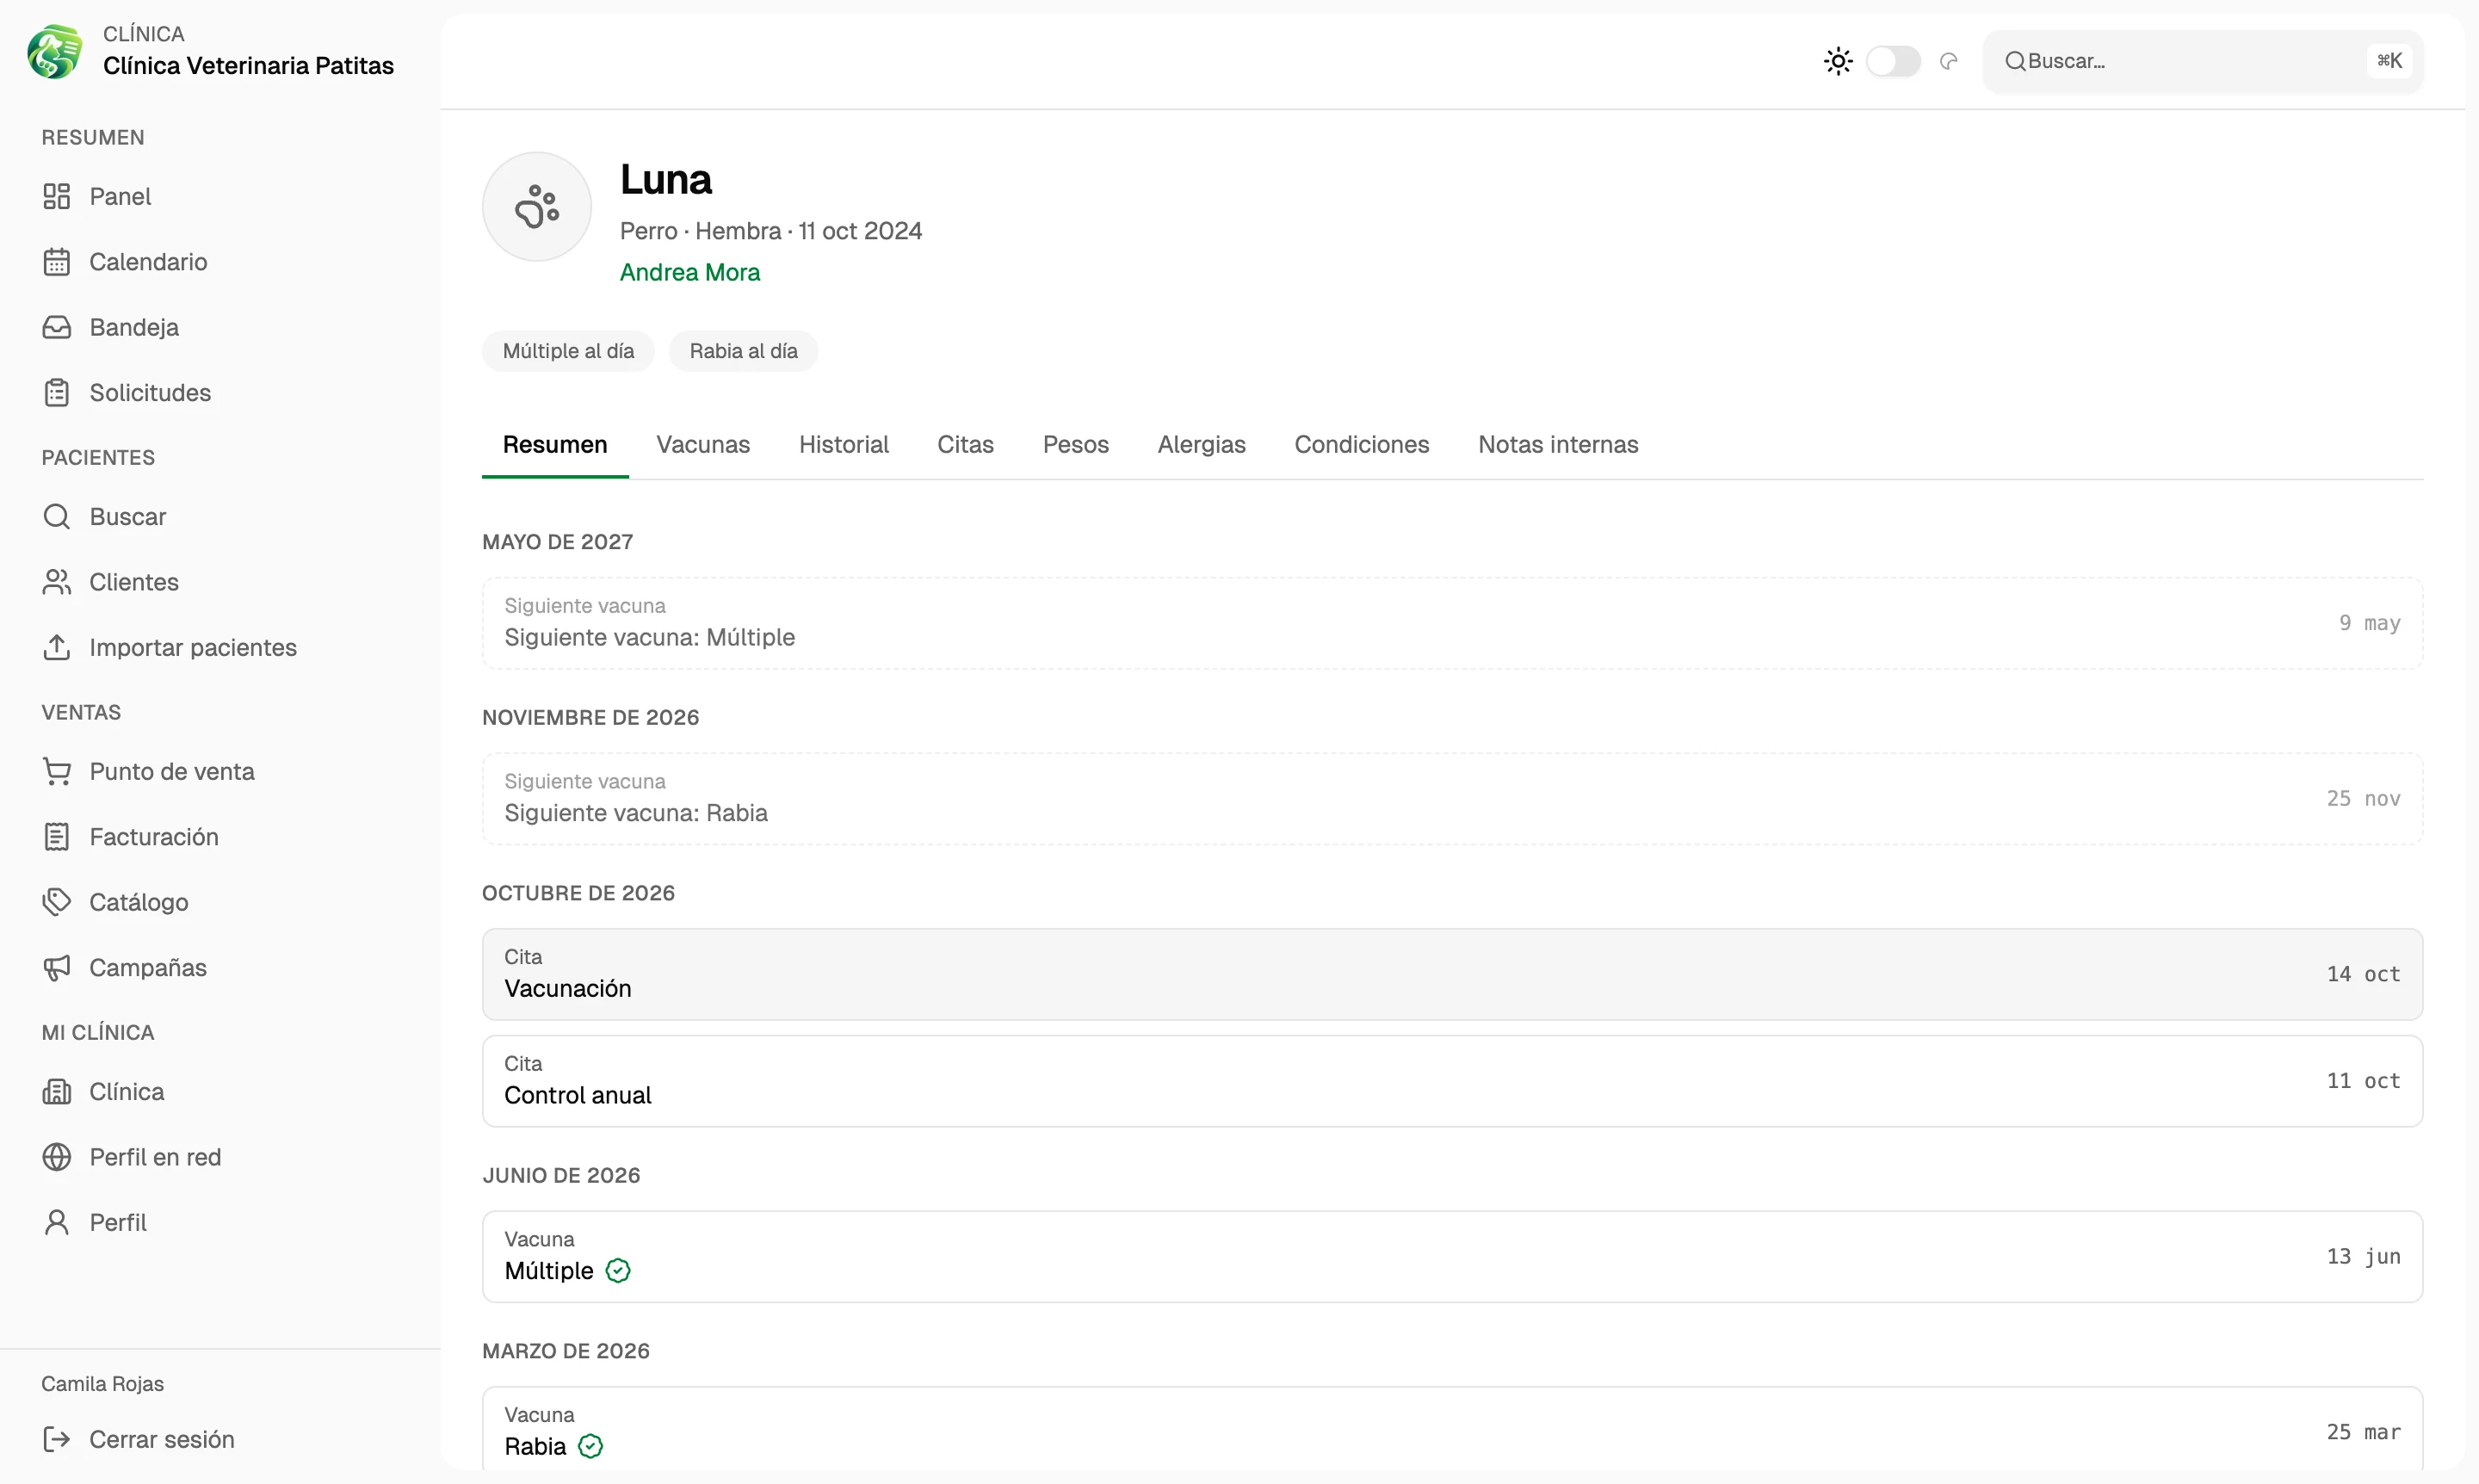Open the Clientes people icon
2479x1484 pixels.
[57, 582]
